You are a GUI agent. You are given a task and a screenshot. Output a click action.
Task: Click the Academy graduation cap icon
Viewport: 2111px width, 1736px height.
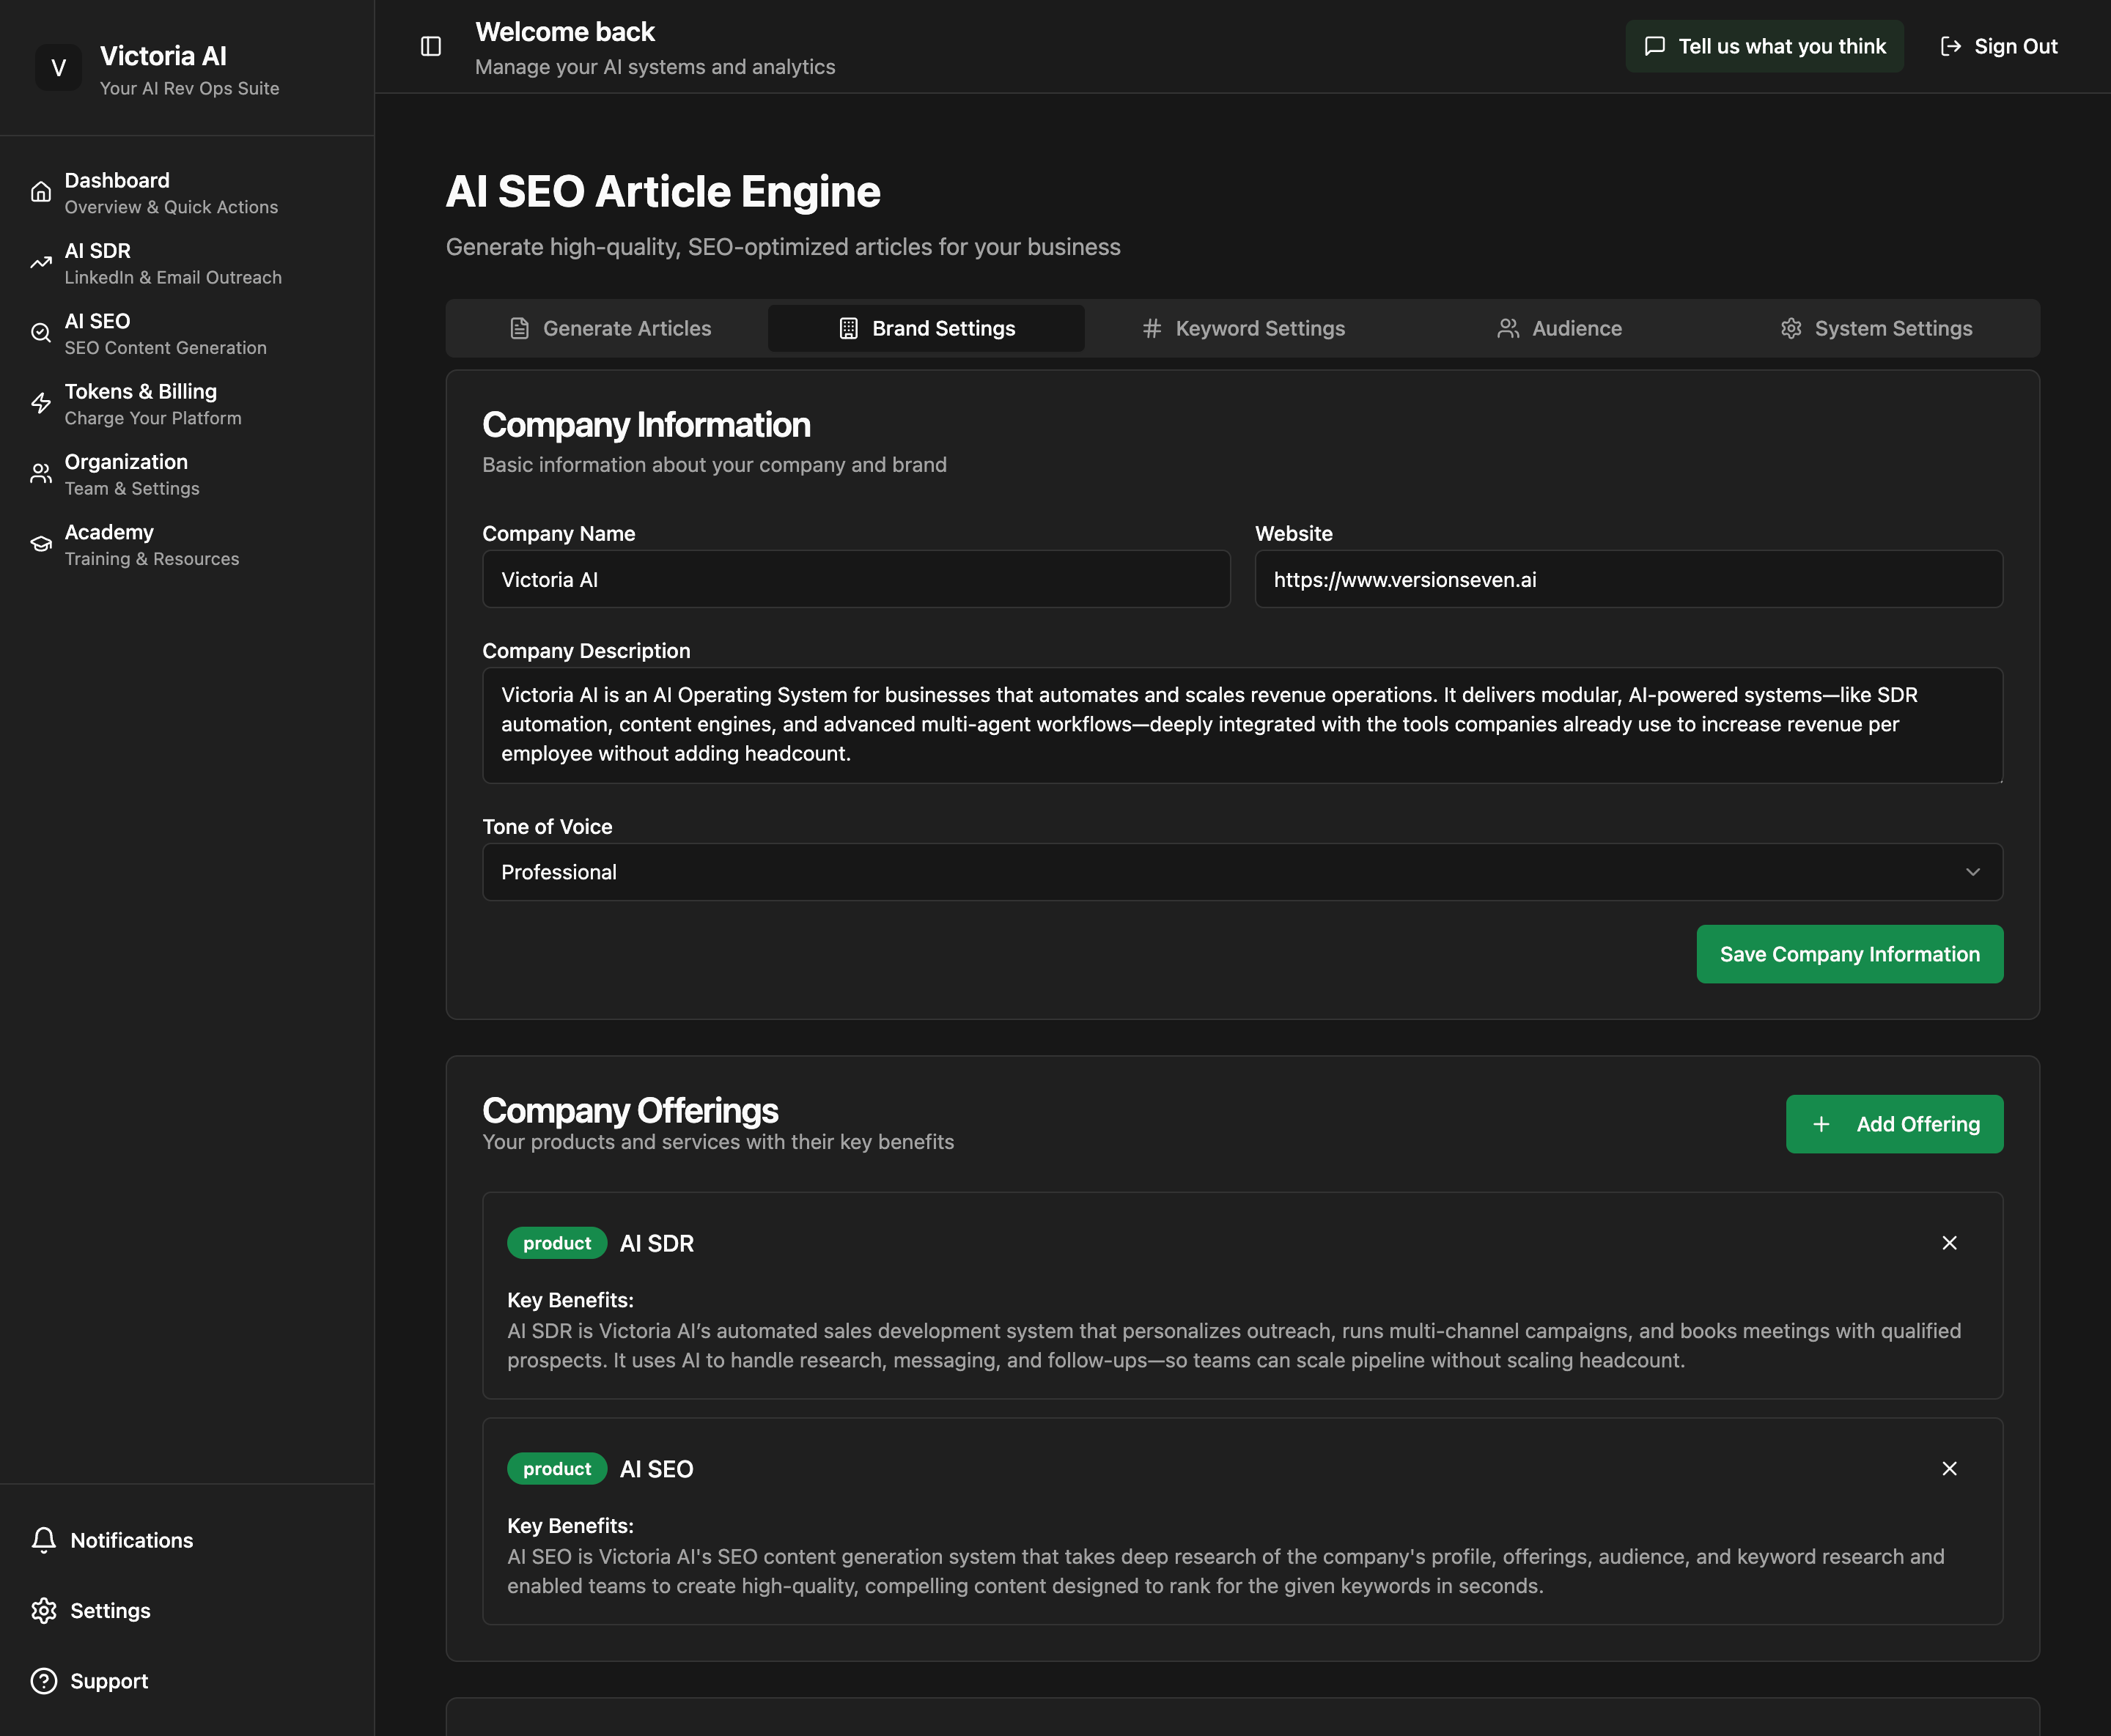click(41, 544)
